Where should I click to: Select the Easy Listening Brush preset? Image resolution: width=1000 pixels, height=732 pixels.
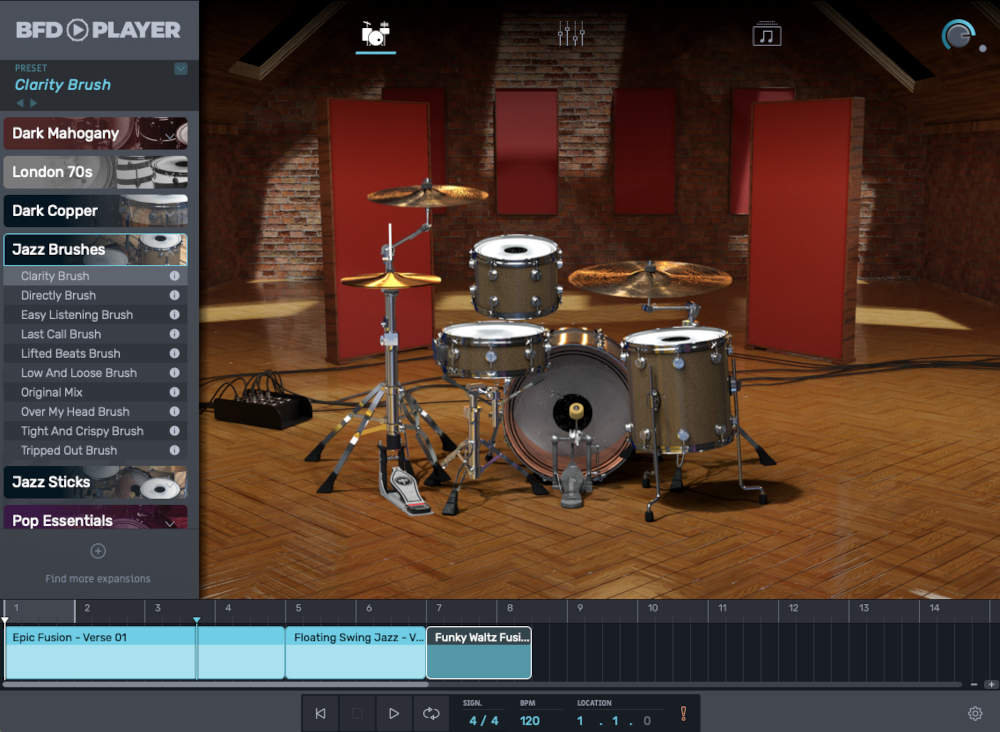click(75, 314)
